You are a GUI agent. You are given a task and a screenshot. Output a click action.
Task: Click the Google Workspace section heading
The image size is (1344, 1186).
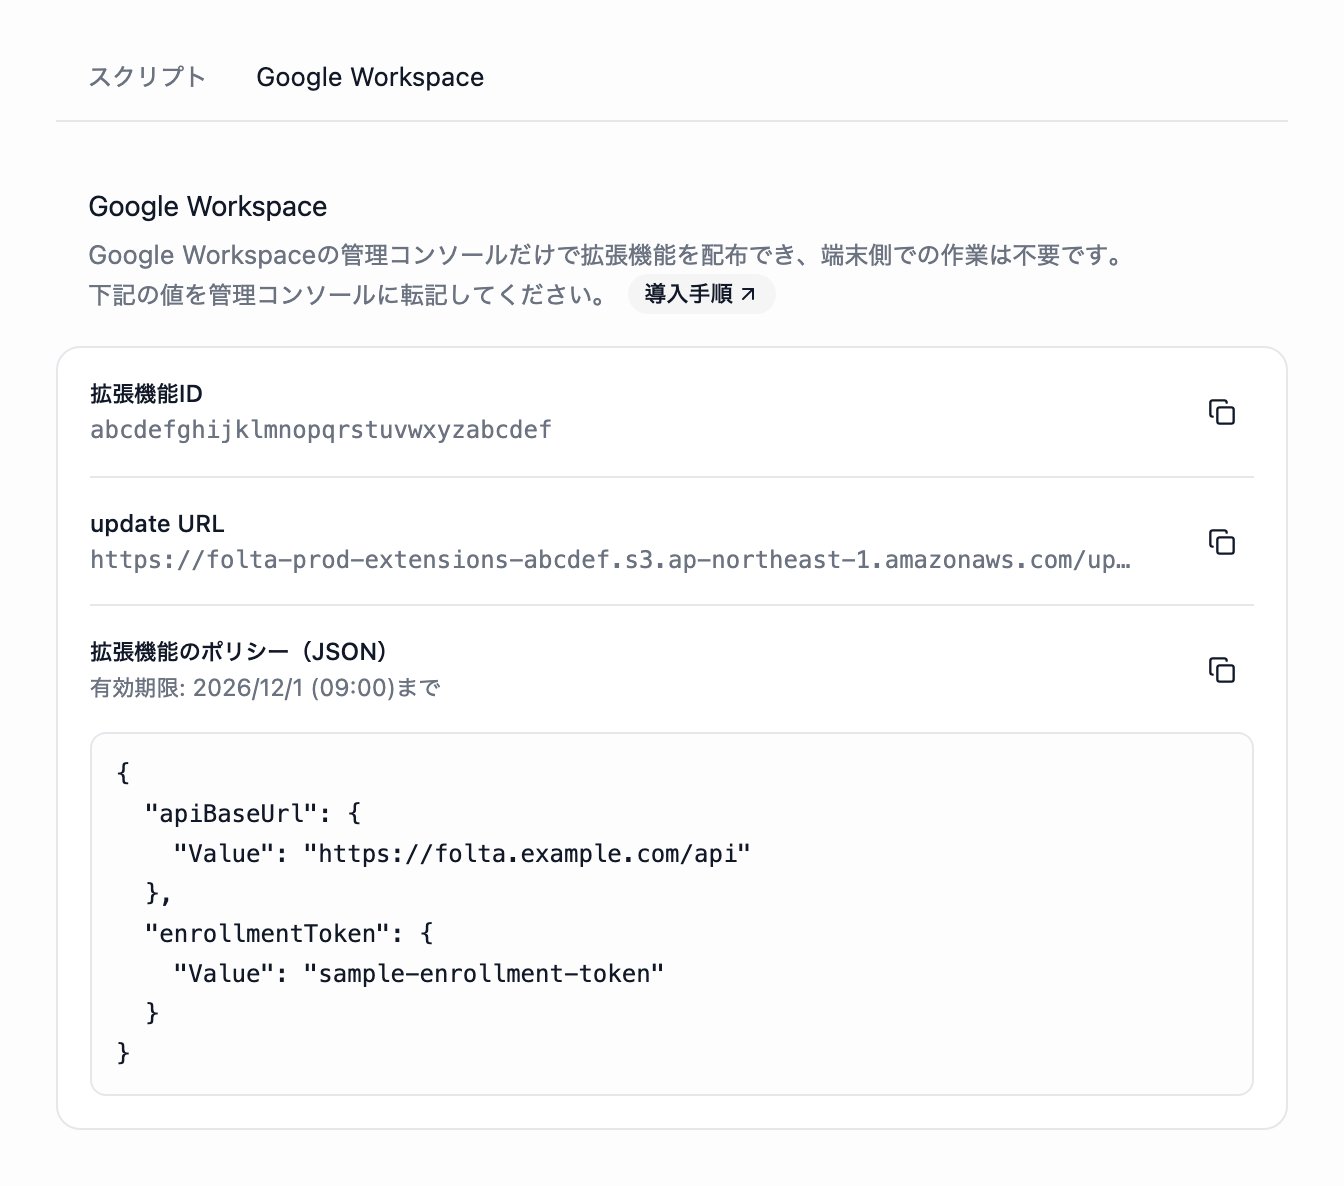pyautogui.click(x=208, y=206)
